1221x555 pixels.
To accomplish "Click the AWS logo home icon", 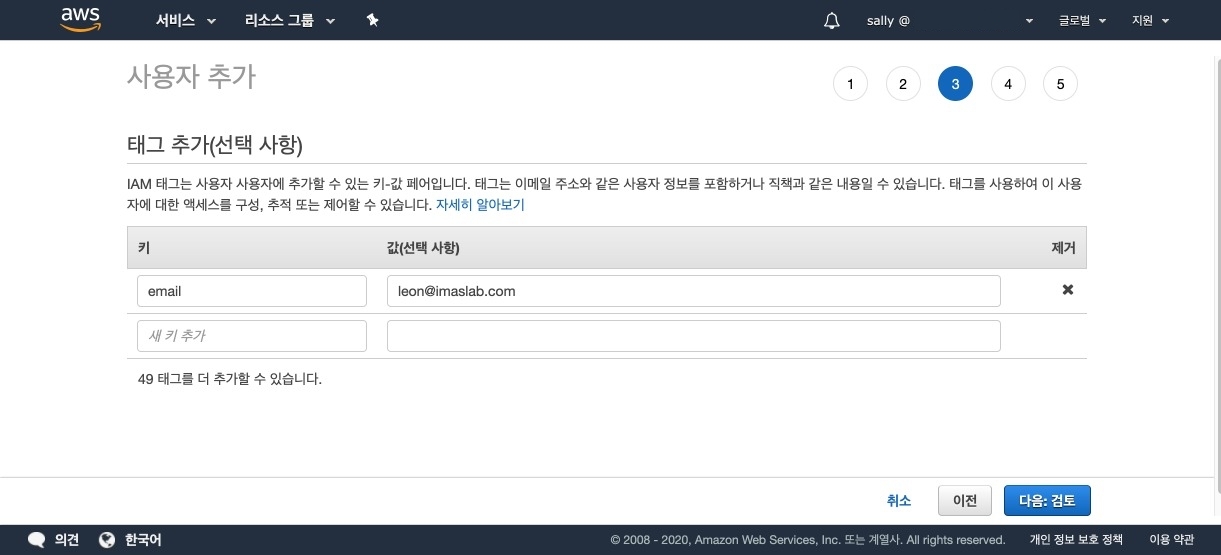I will click(81, 20).
